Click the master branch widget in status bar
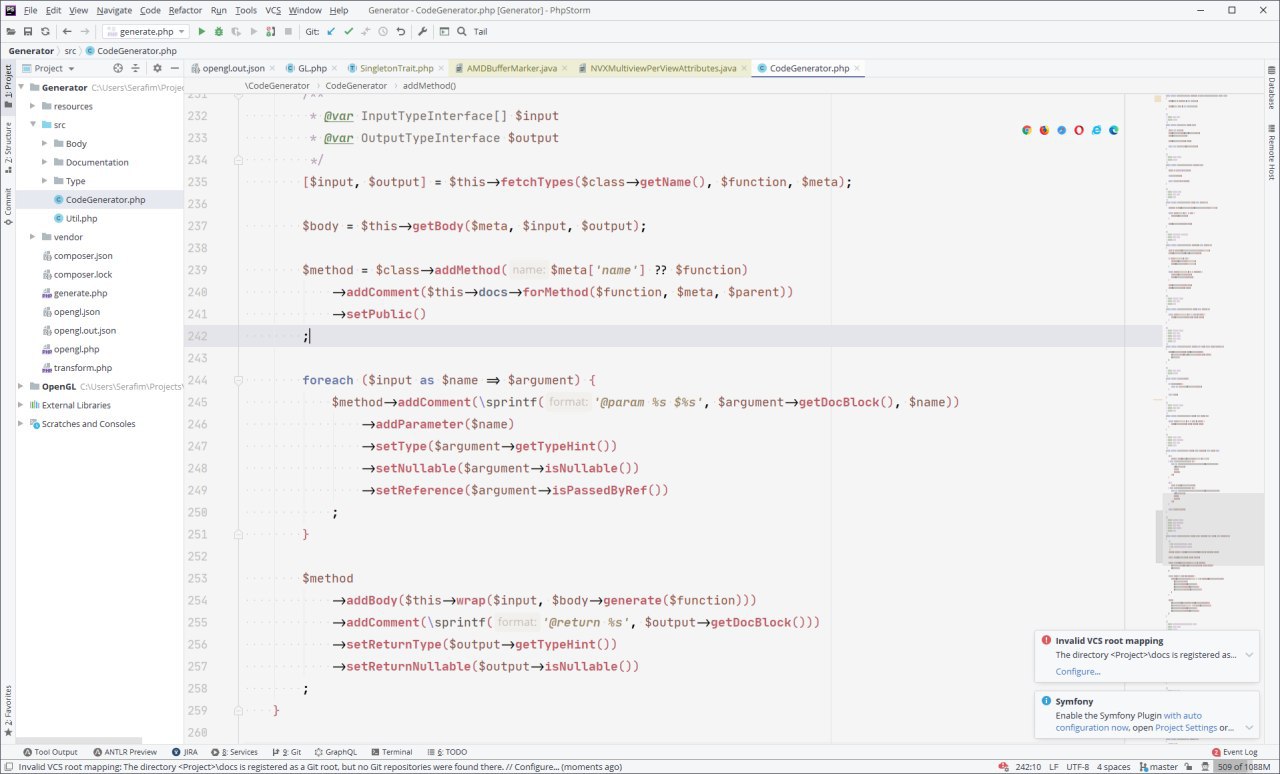This screenshot has height=774, width=1280. point(1158,767)
